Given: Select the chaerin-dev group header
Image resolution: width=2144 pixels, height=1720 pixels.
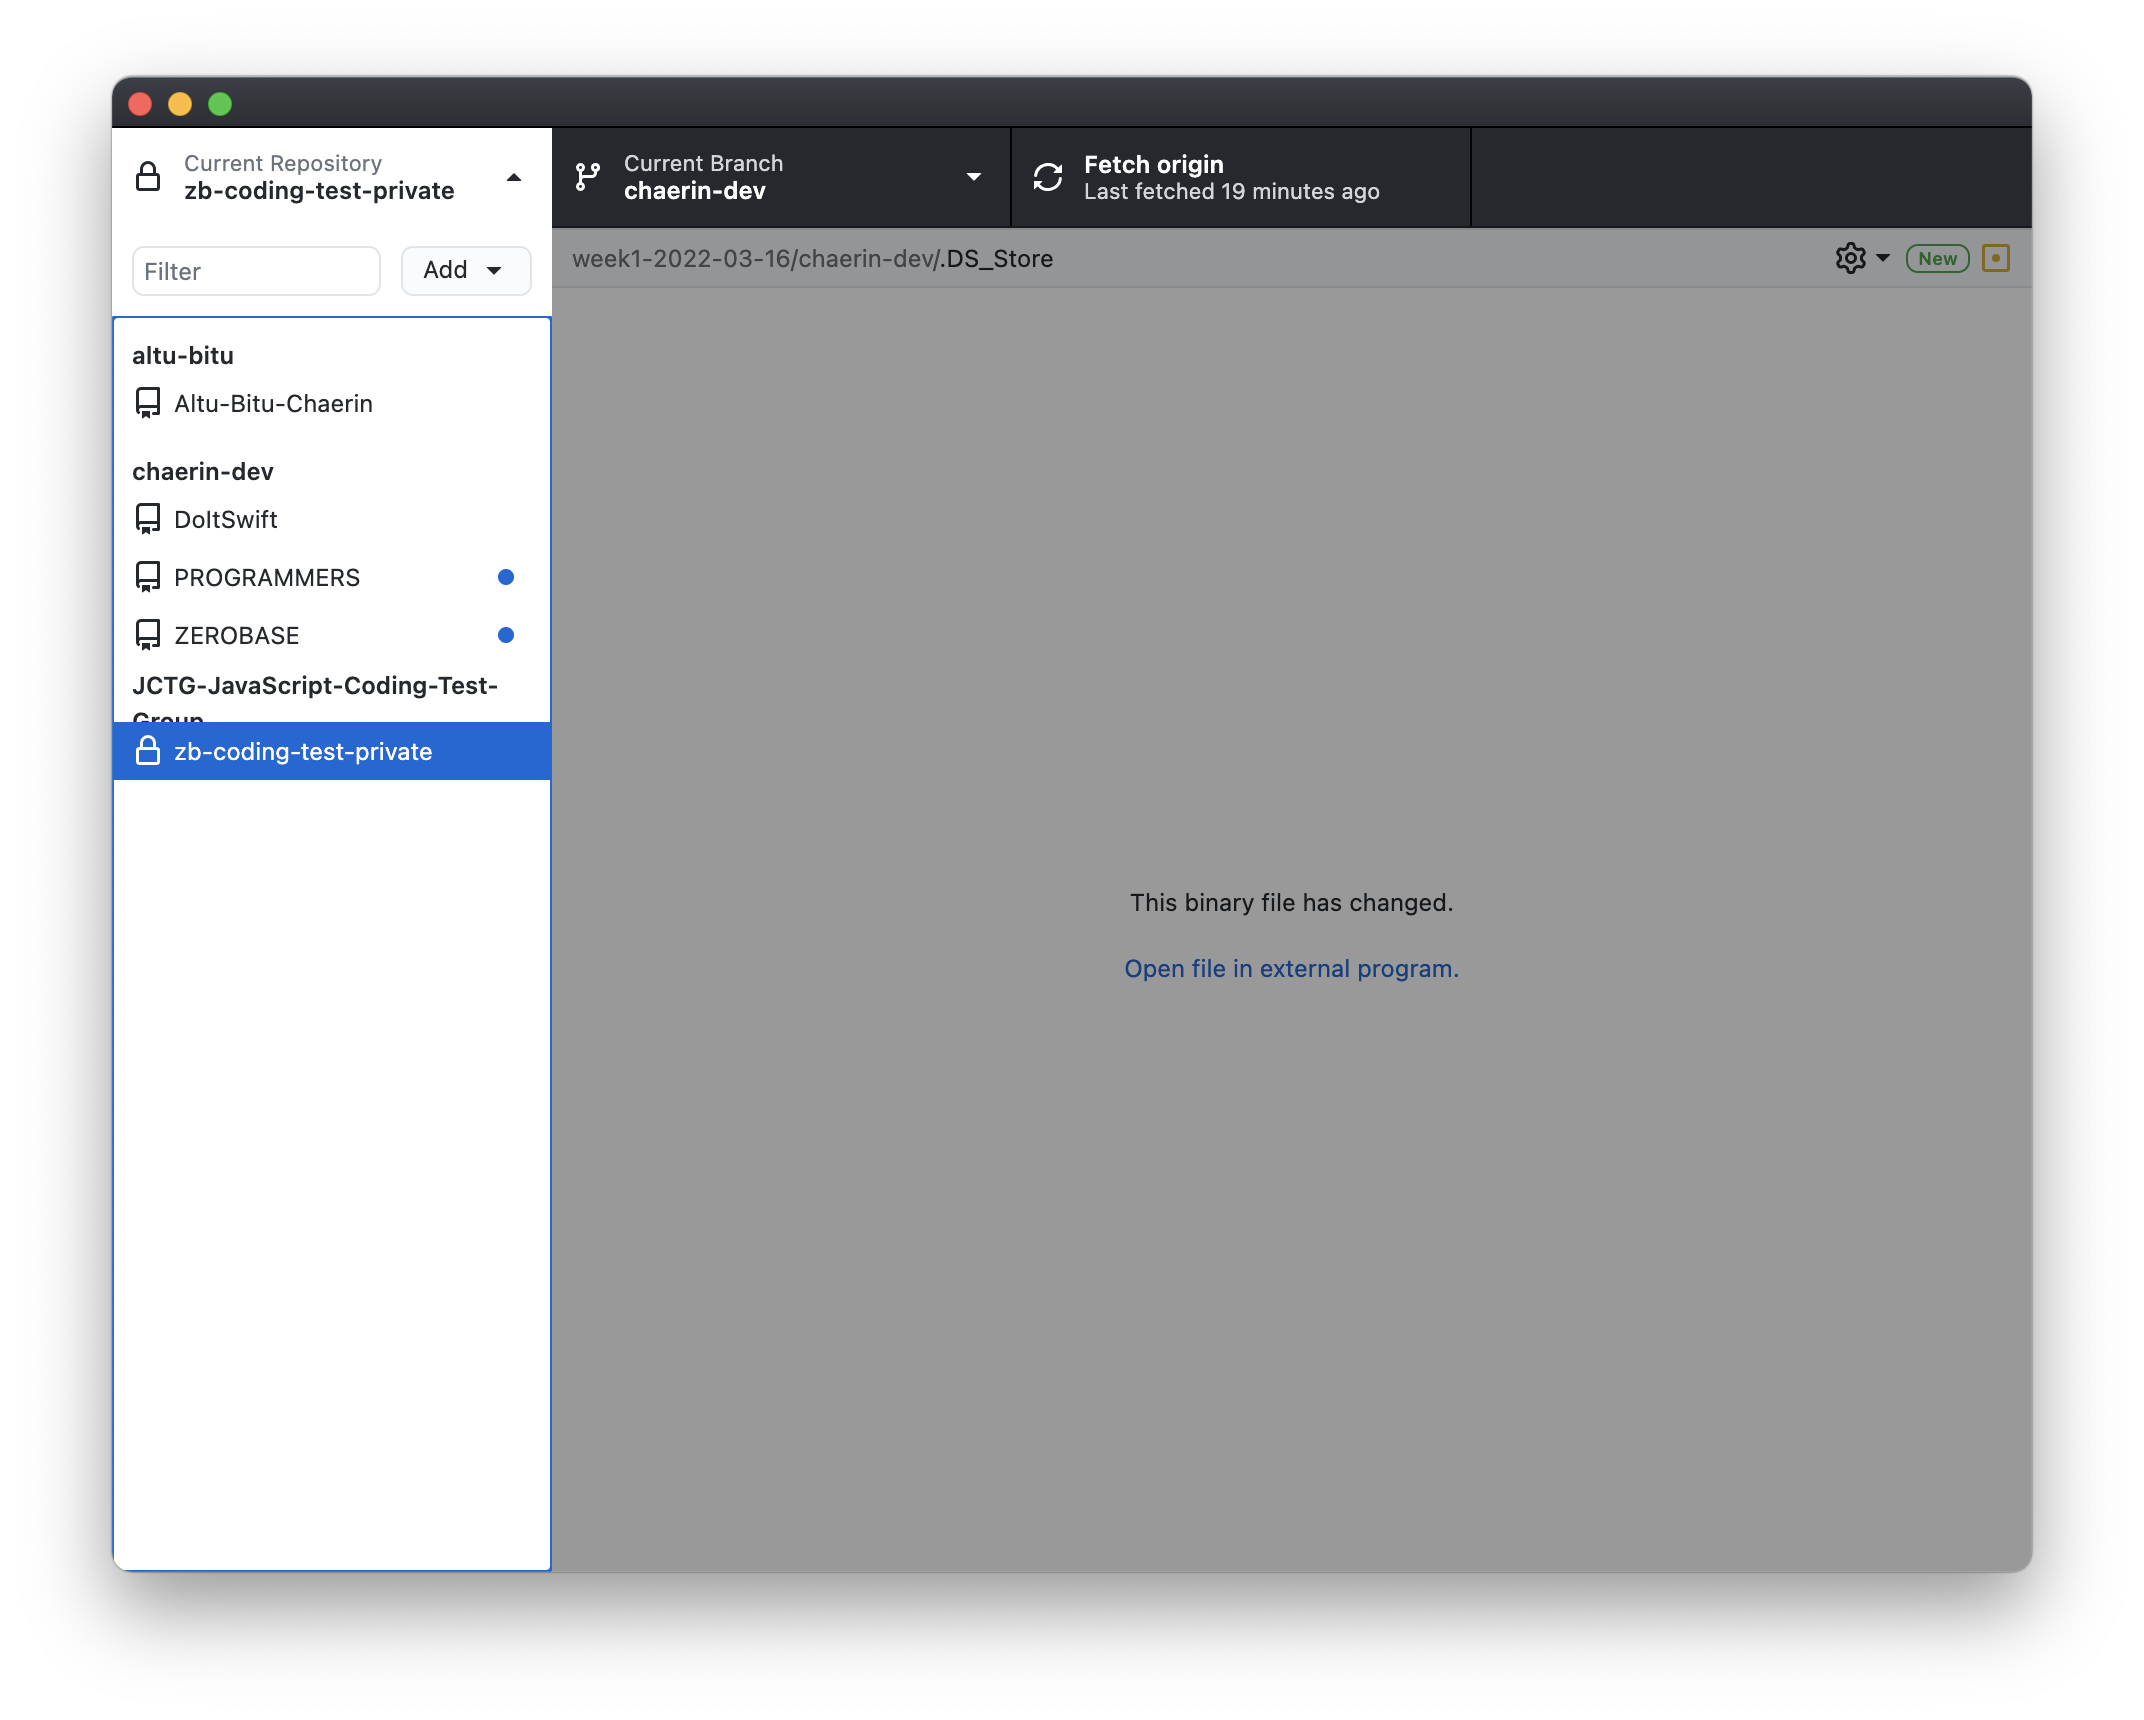Looking at the screenshot, I should pos(205,469).
